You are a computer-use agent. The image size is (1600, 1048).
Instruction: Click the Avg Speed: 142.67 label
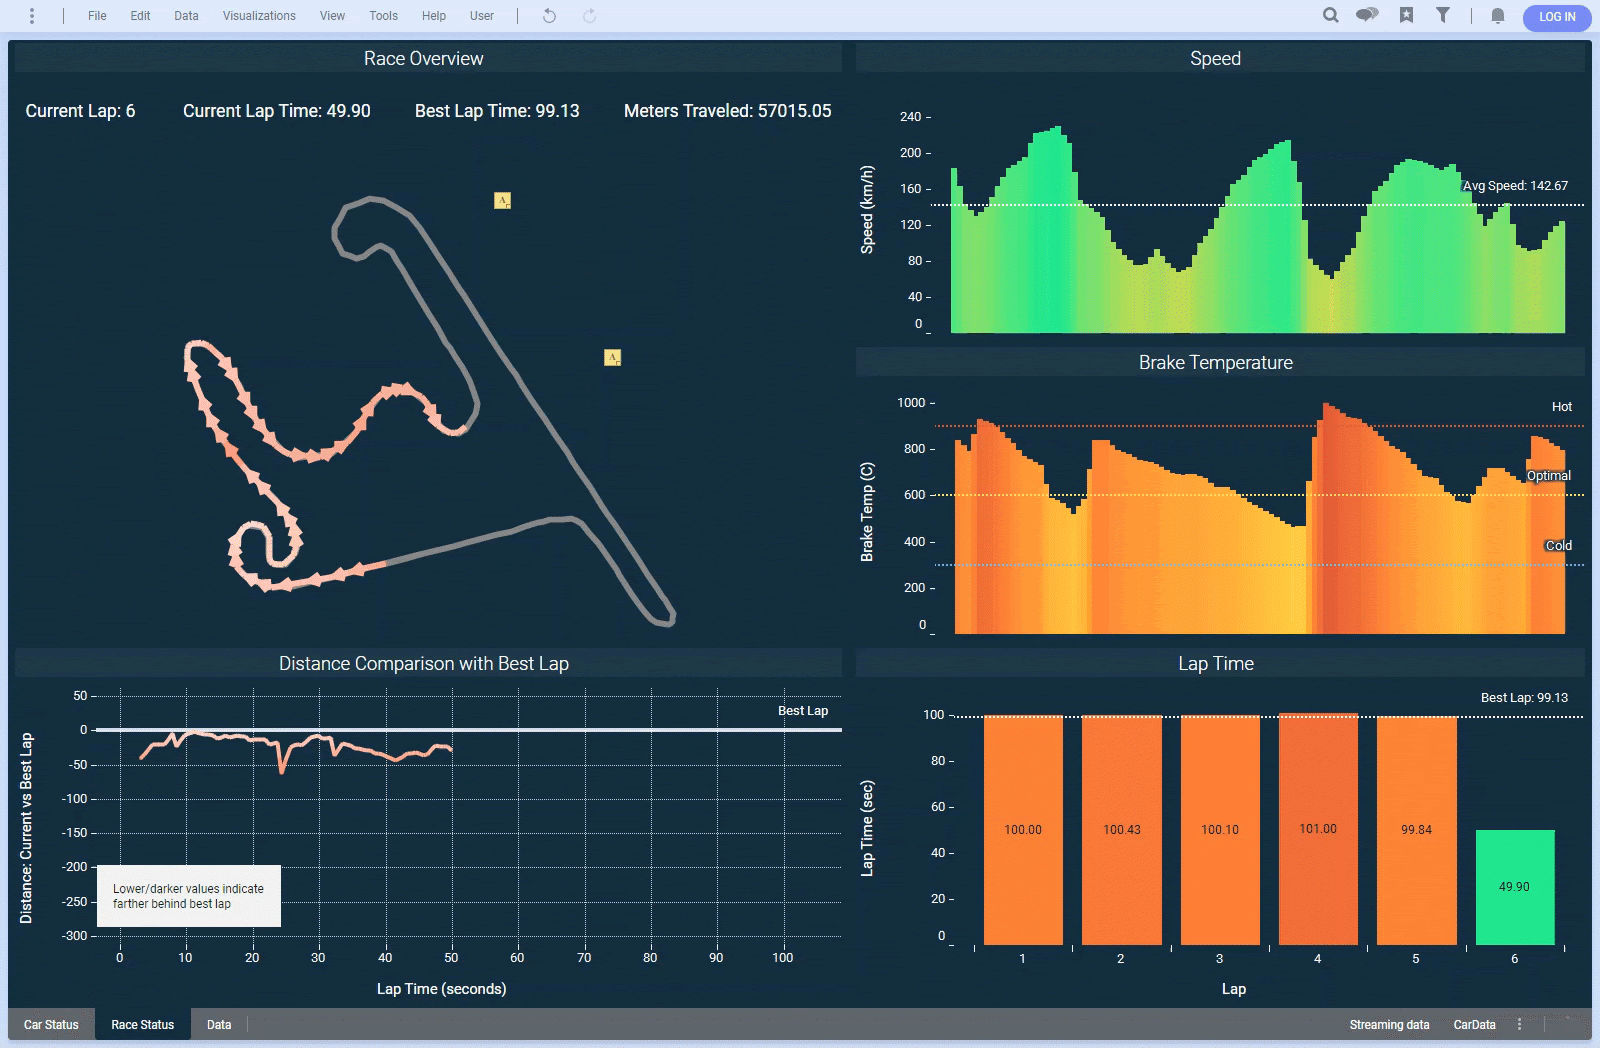click(x=1515, y=186)
